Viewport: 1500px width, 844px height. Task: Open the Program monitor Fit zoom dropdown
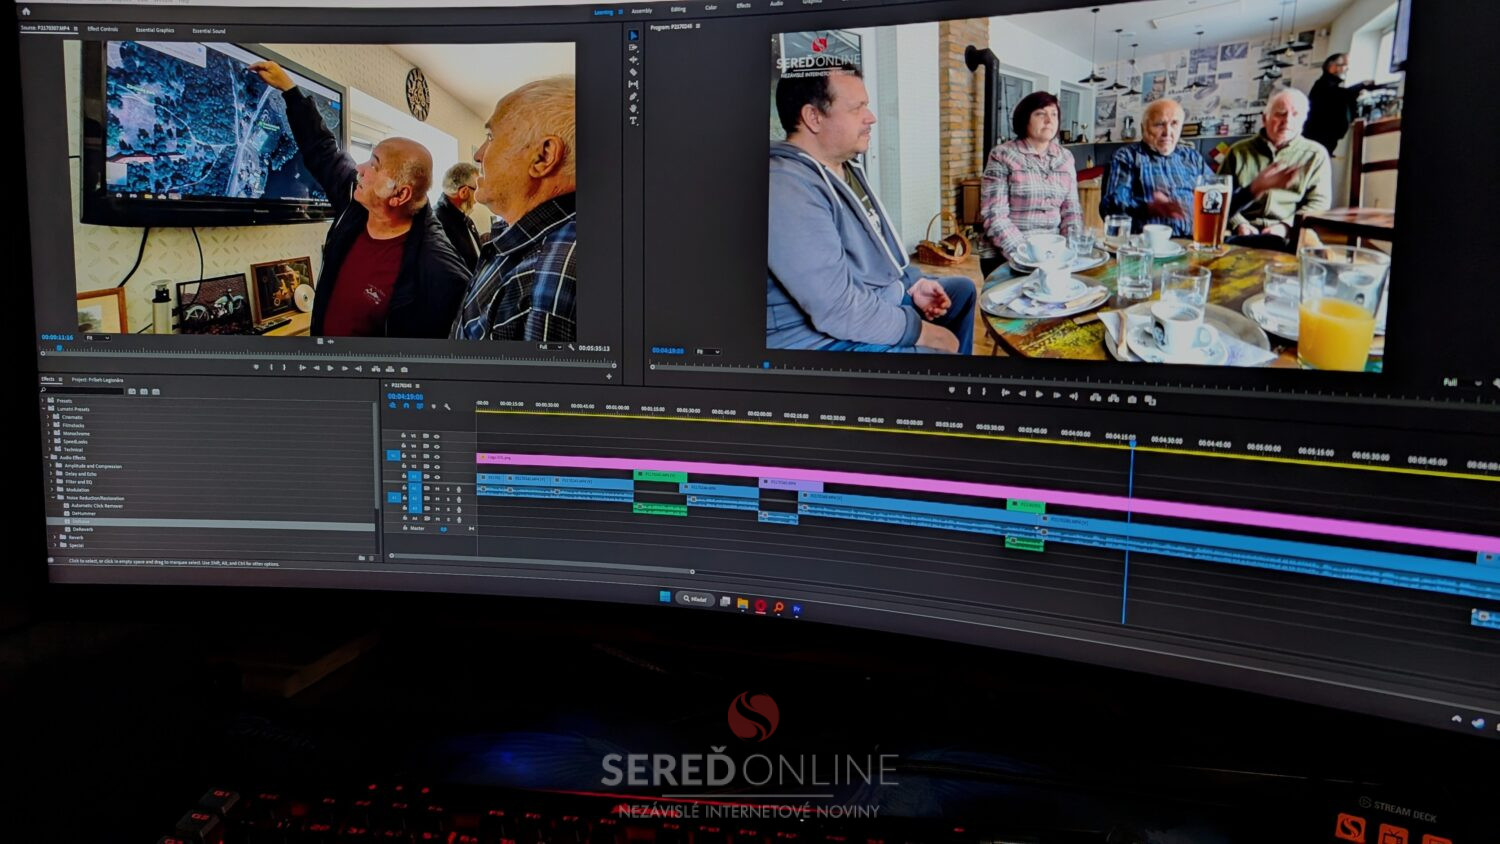coord(708,351)
